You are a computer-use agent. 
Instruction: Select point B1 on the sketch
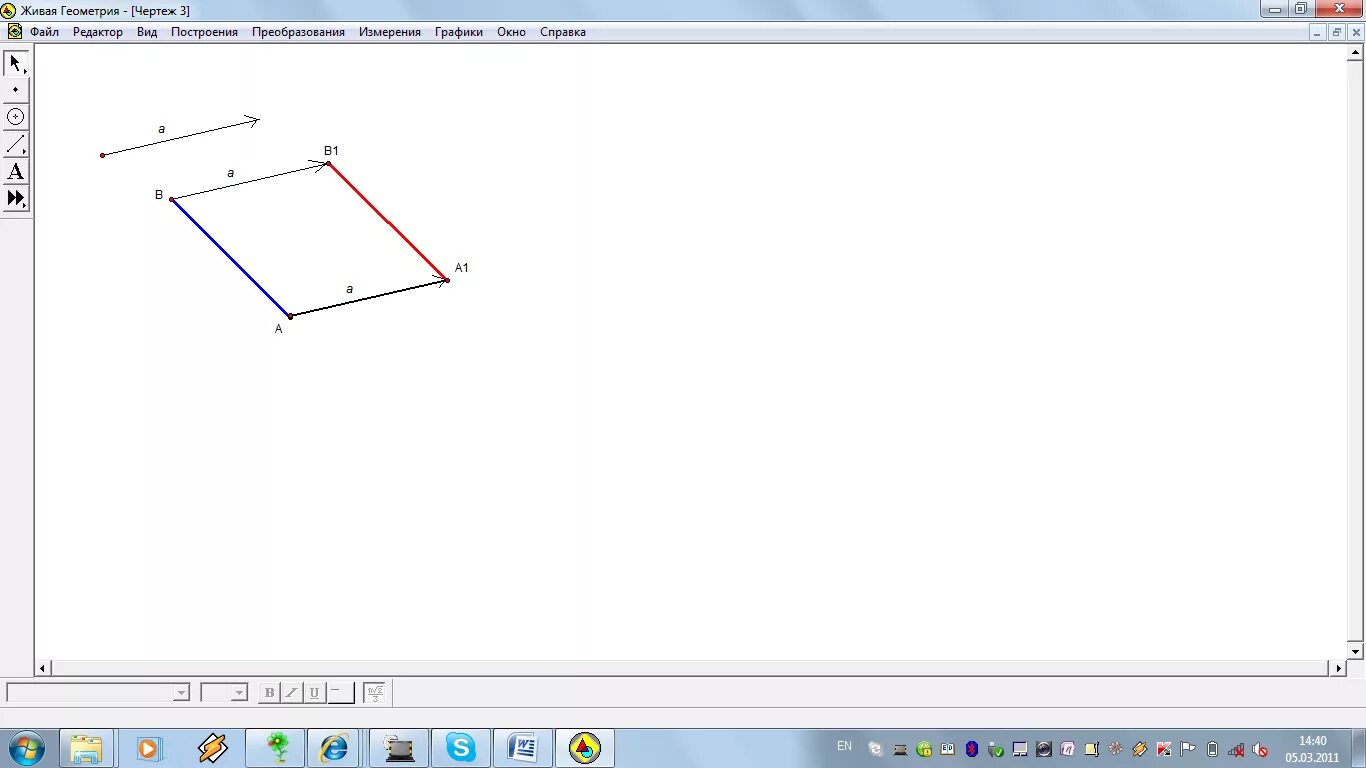point(328,163)
